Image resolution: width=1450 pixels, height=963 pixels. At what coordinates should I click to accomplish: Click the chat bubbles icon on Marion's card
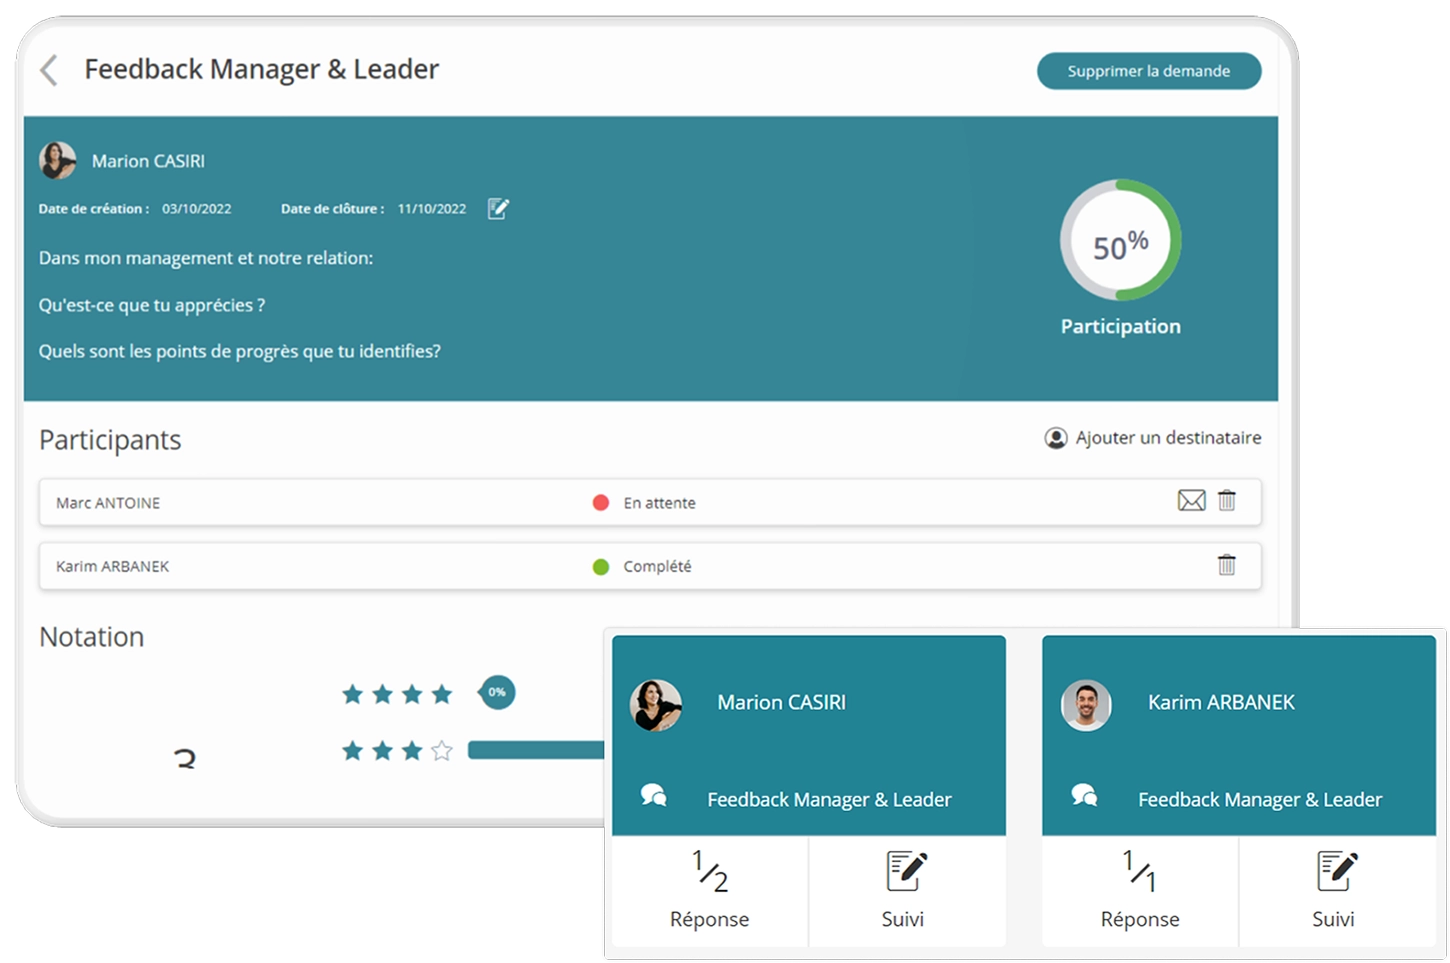coord(654,796)
